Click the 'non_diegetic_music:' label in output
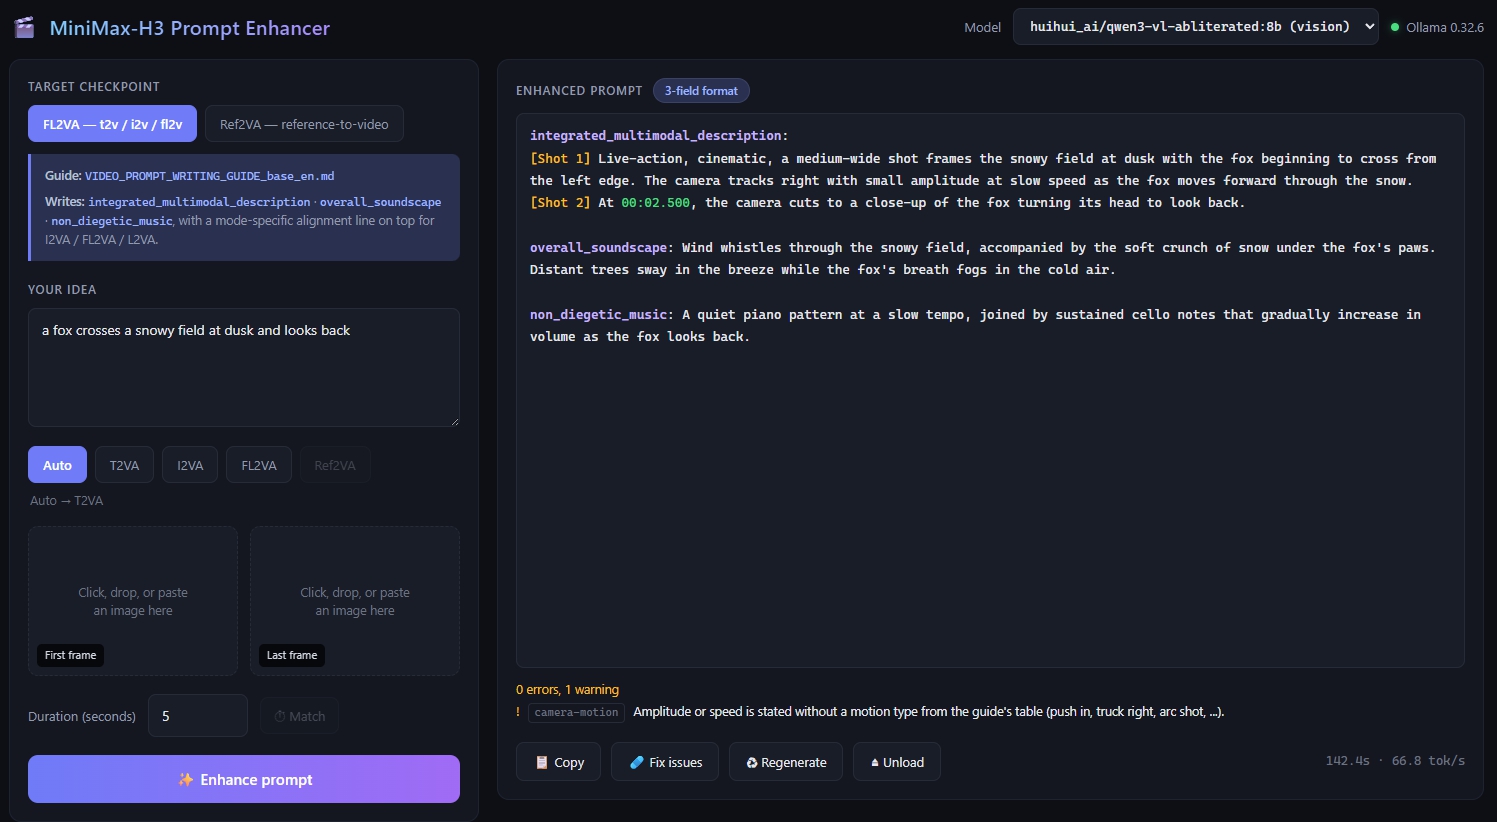 click(602, 314)
